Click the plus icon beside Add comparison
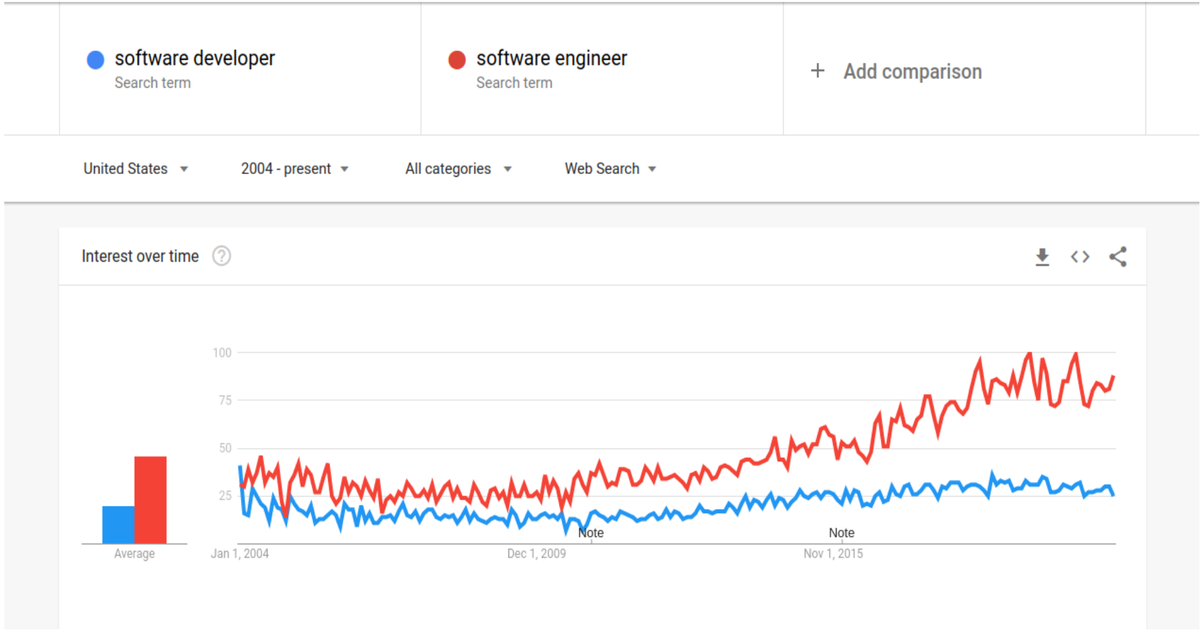 point(816,71)
